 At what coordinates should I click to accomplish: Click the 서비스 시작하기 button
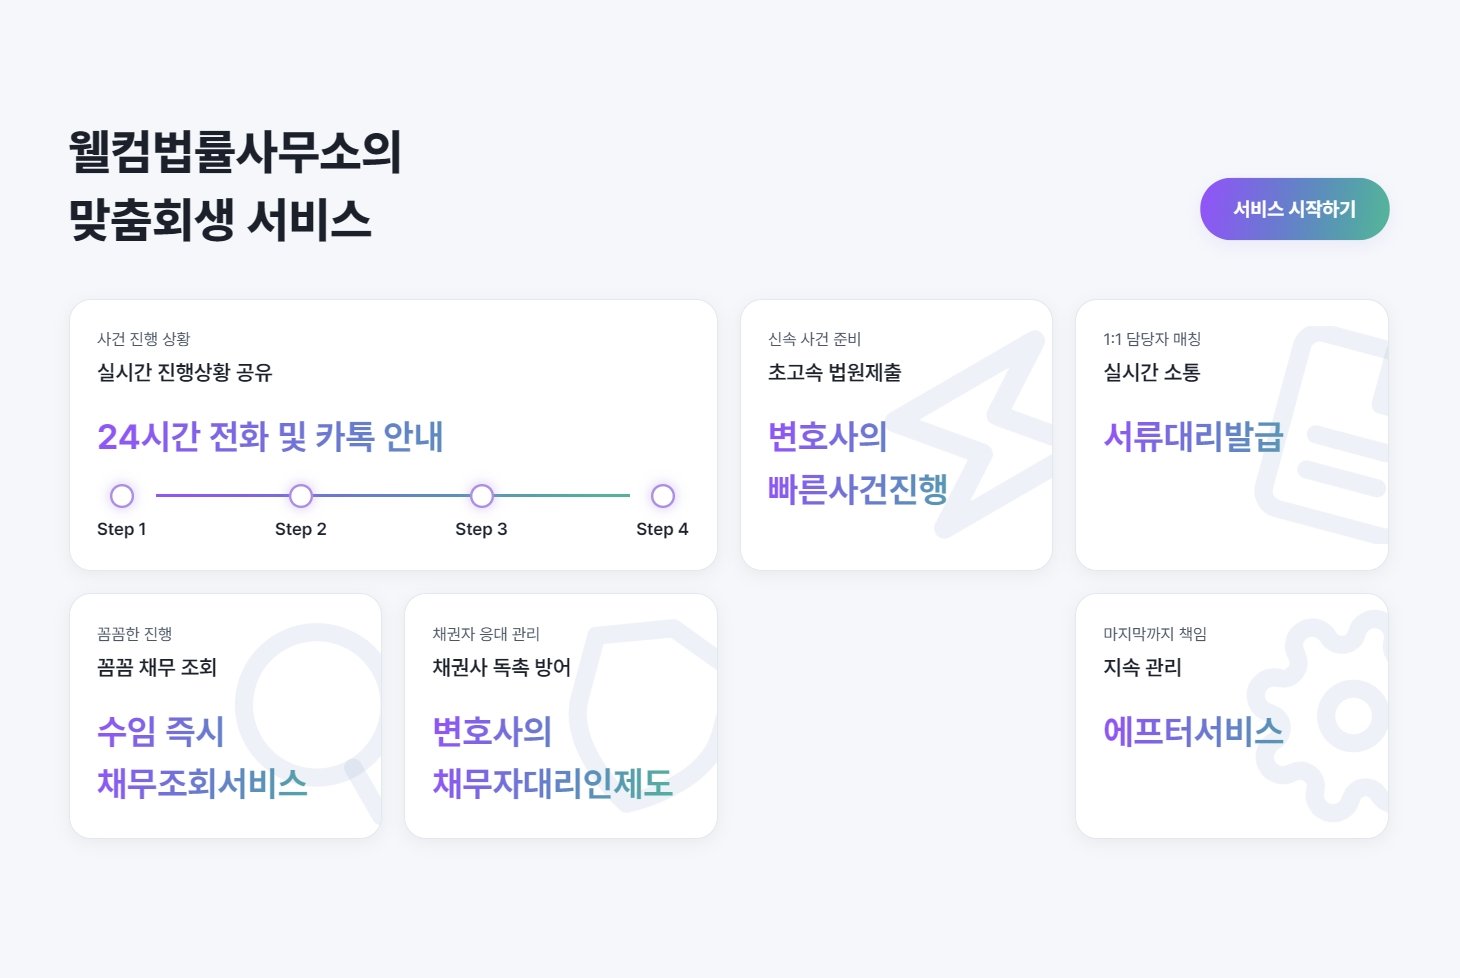pyautogui.click(x=1294, y=209)
